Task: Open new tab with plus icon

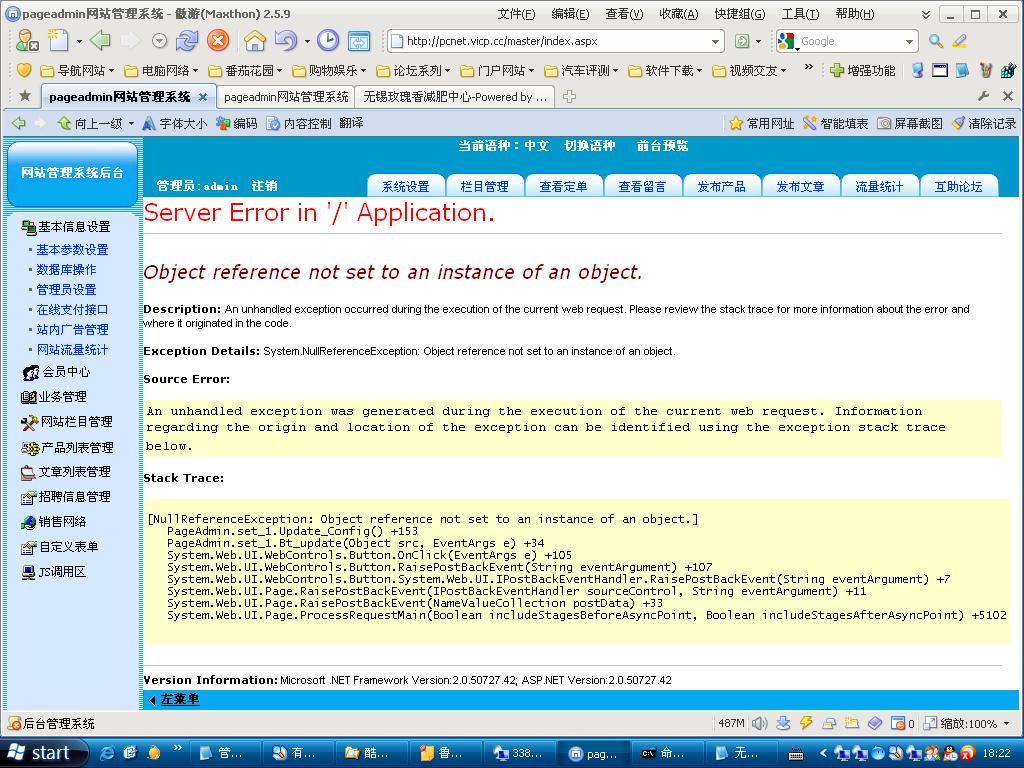Action: [x=569, y=97]
